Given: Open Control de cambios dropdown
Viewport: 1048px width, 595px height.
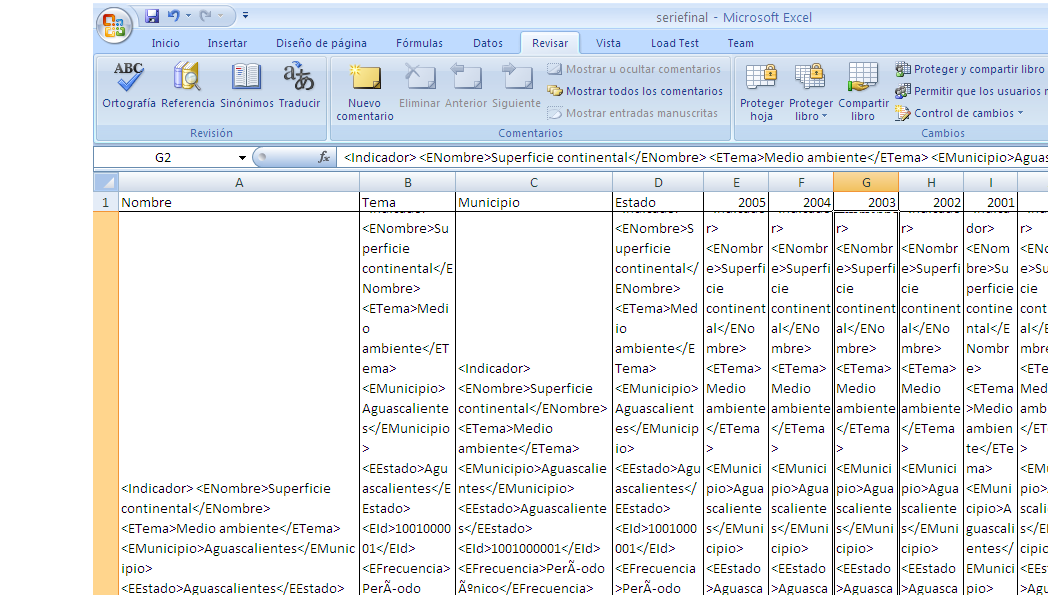Looking at the screenshot, I should click(x=959, y=113).
